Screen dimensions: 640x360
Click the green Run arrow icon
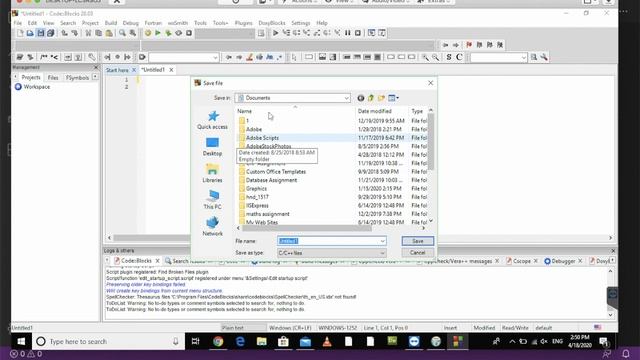coord(158,33)
